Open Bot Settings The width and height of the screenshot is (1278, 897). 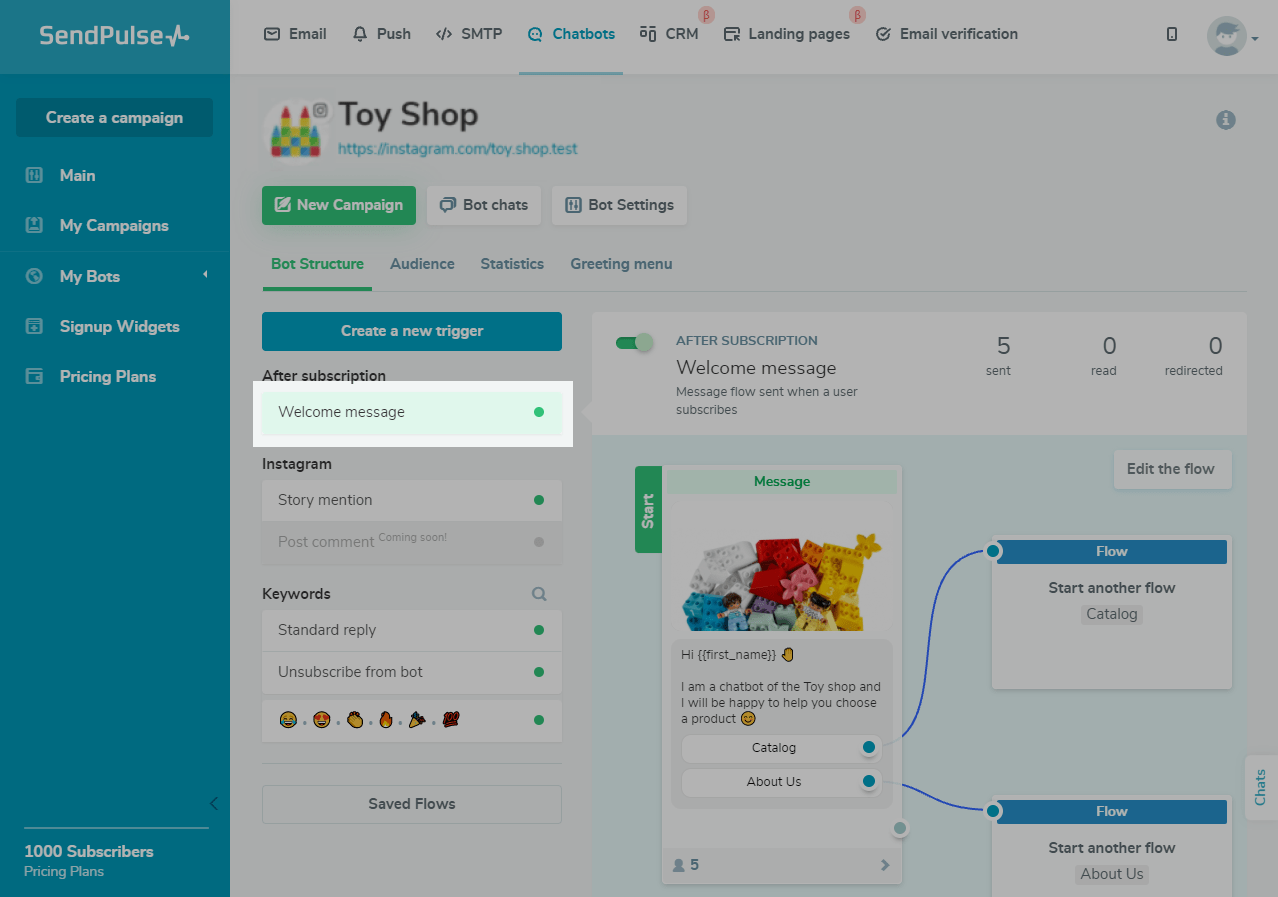(620, 205)
